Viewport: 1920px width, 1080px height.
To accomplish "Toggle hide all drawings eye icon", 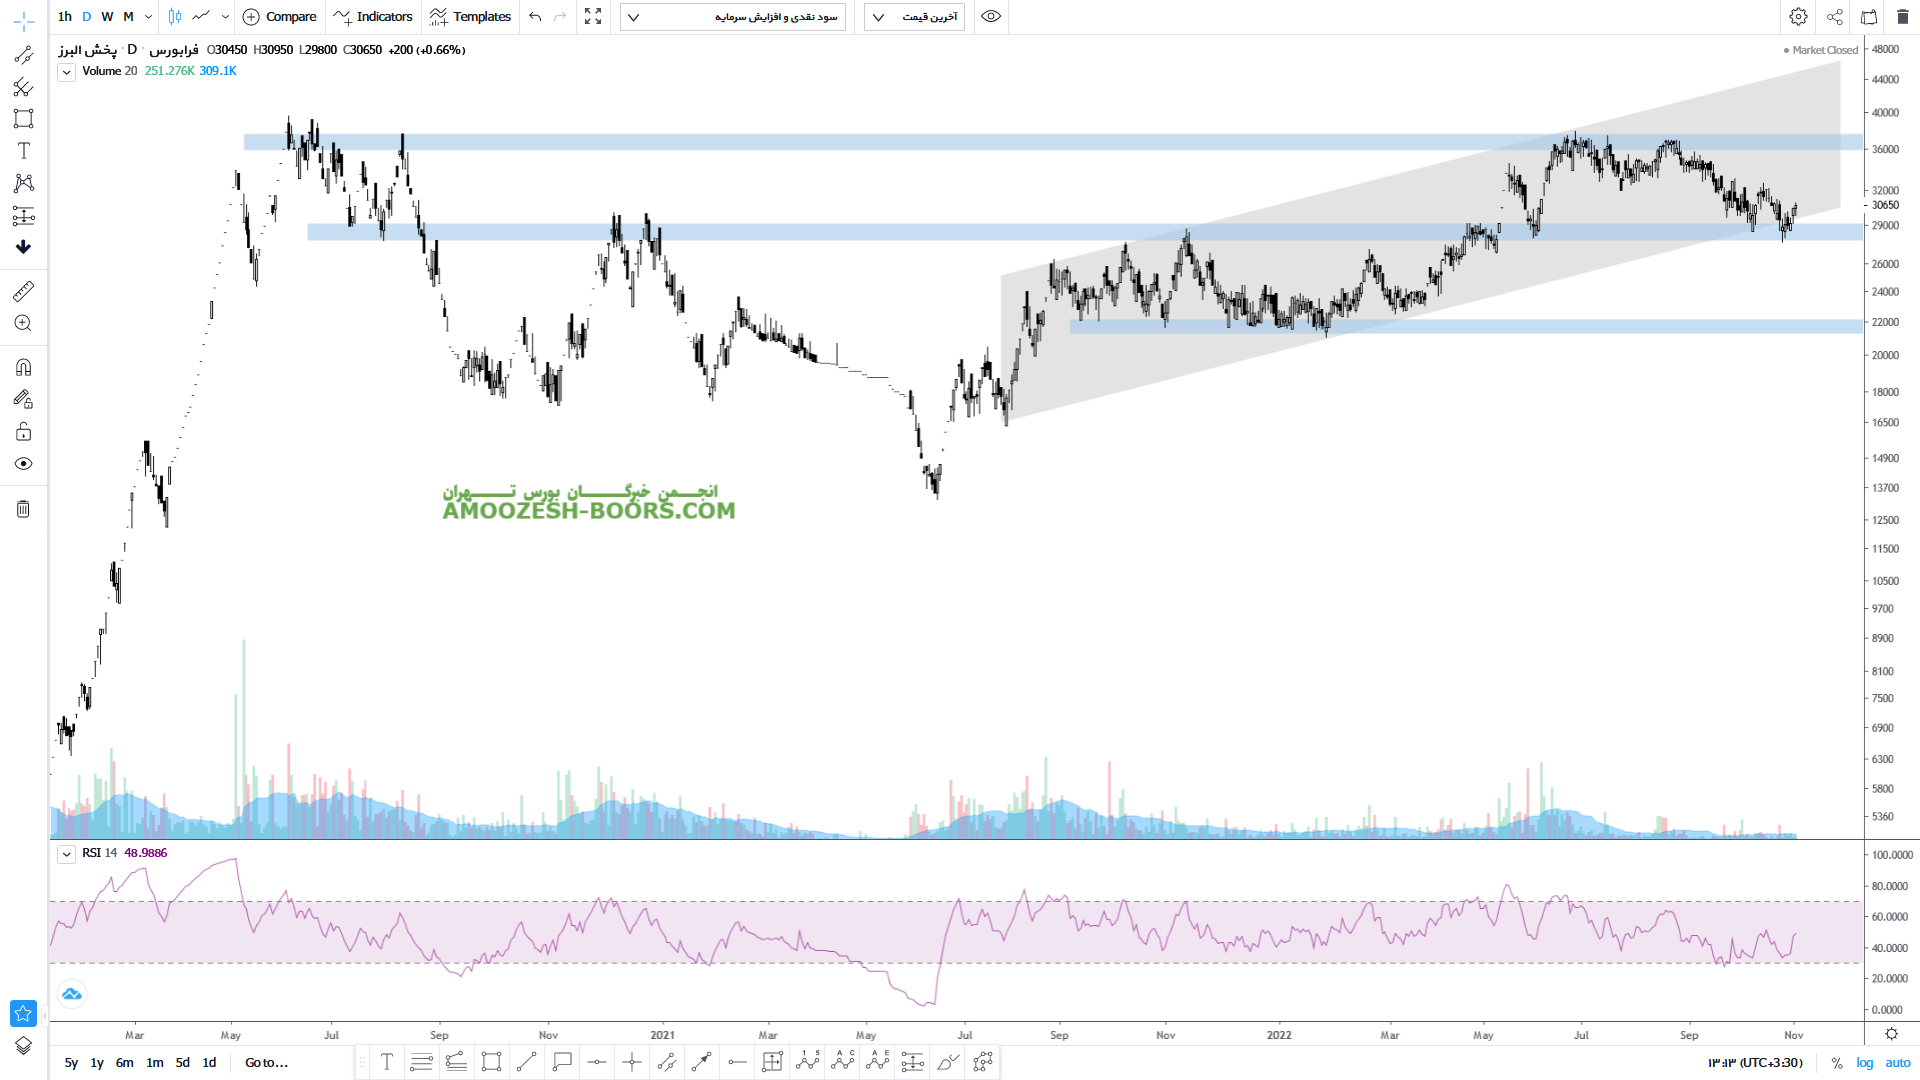I will 24,464.
